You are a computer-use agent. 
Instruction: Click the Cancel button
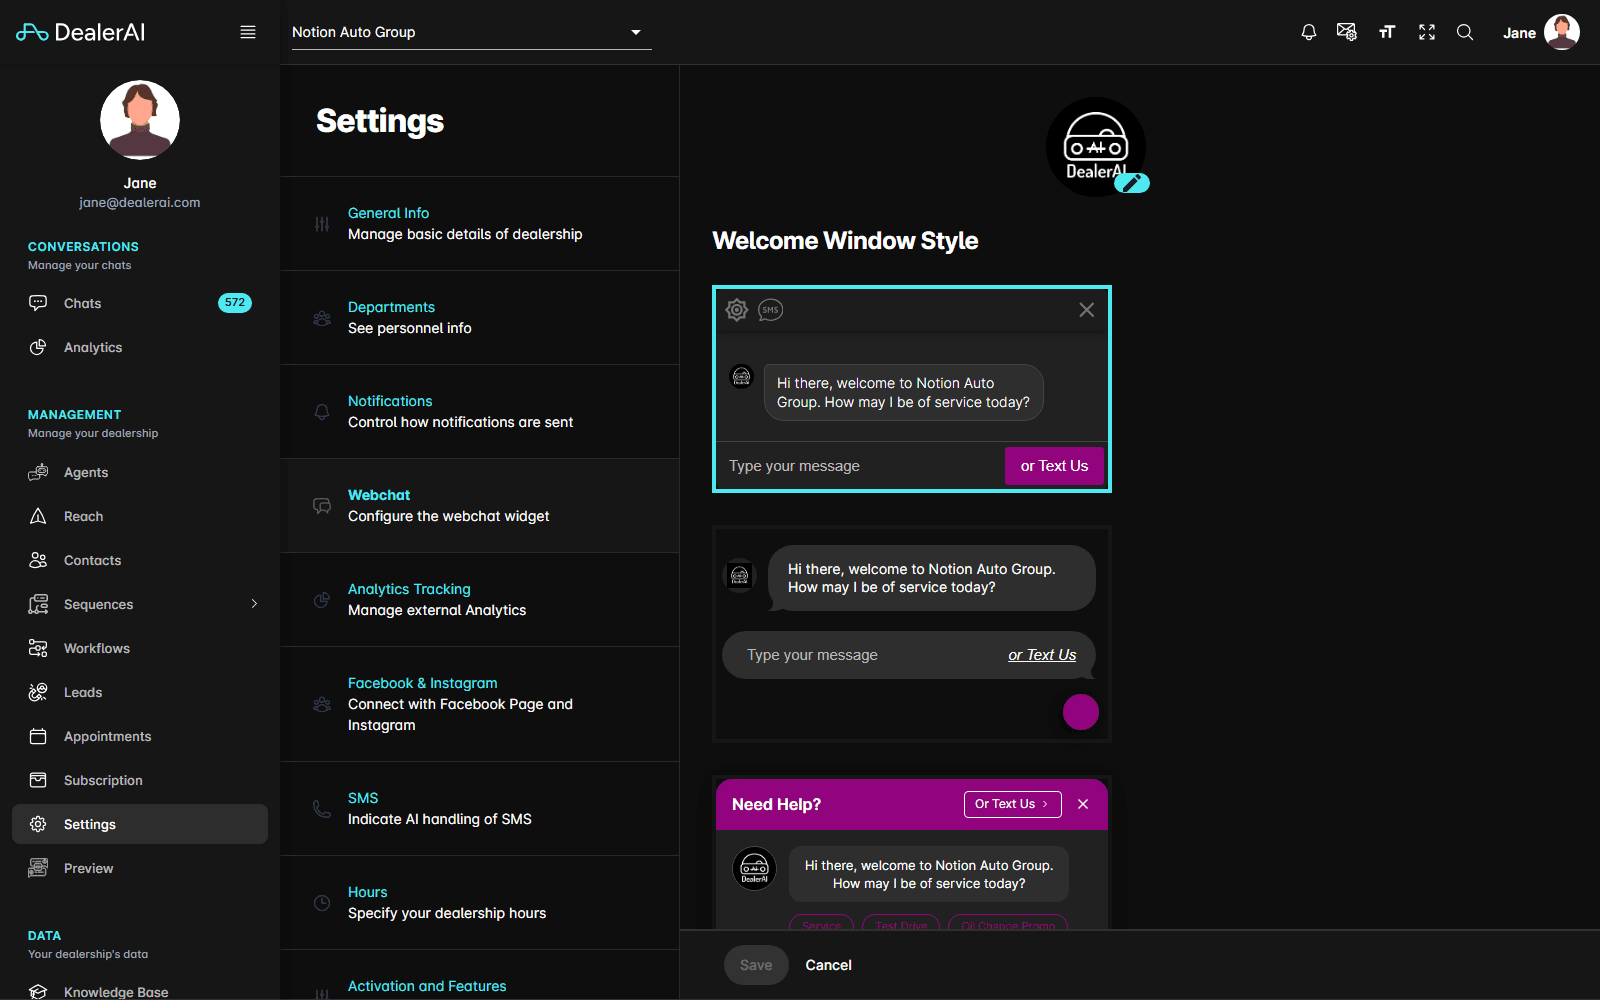click(829, 965)
